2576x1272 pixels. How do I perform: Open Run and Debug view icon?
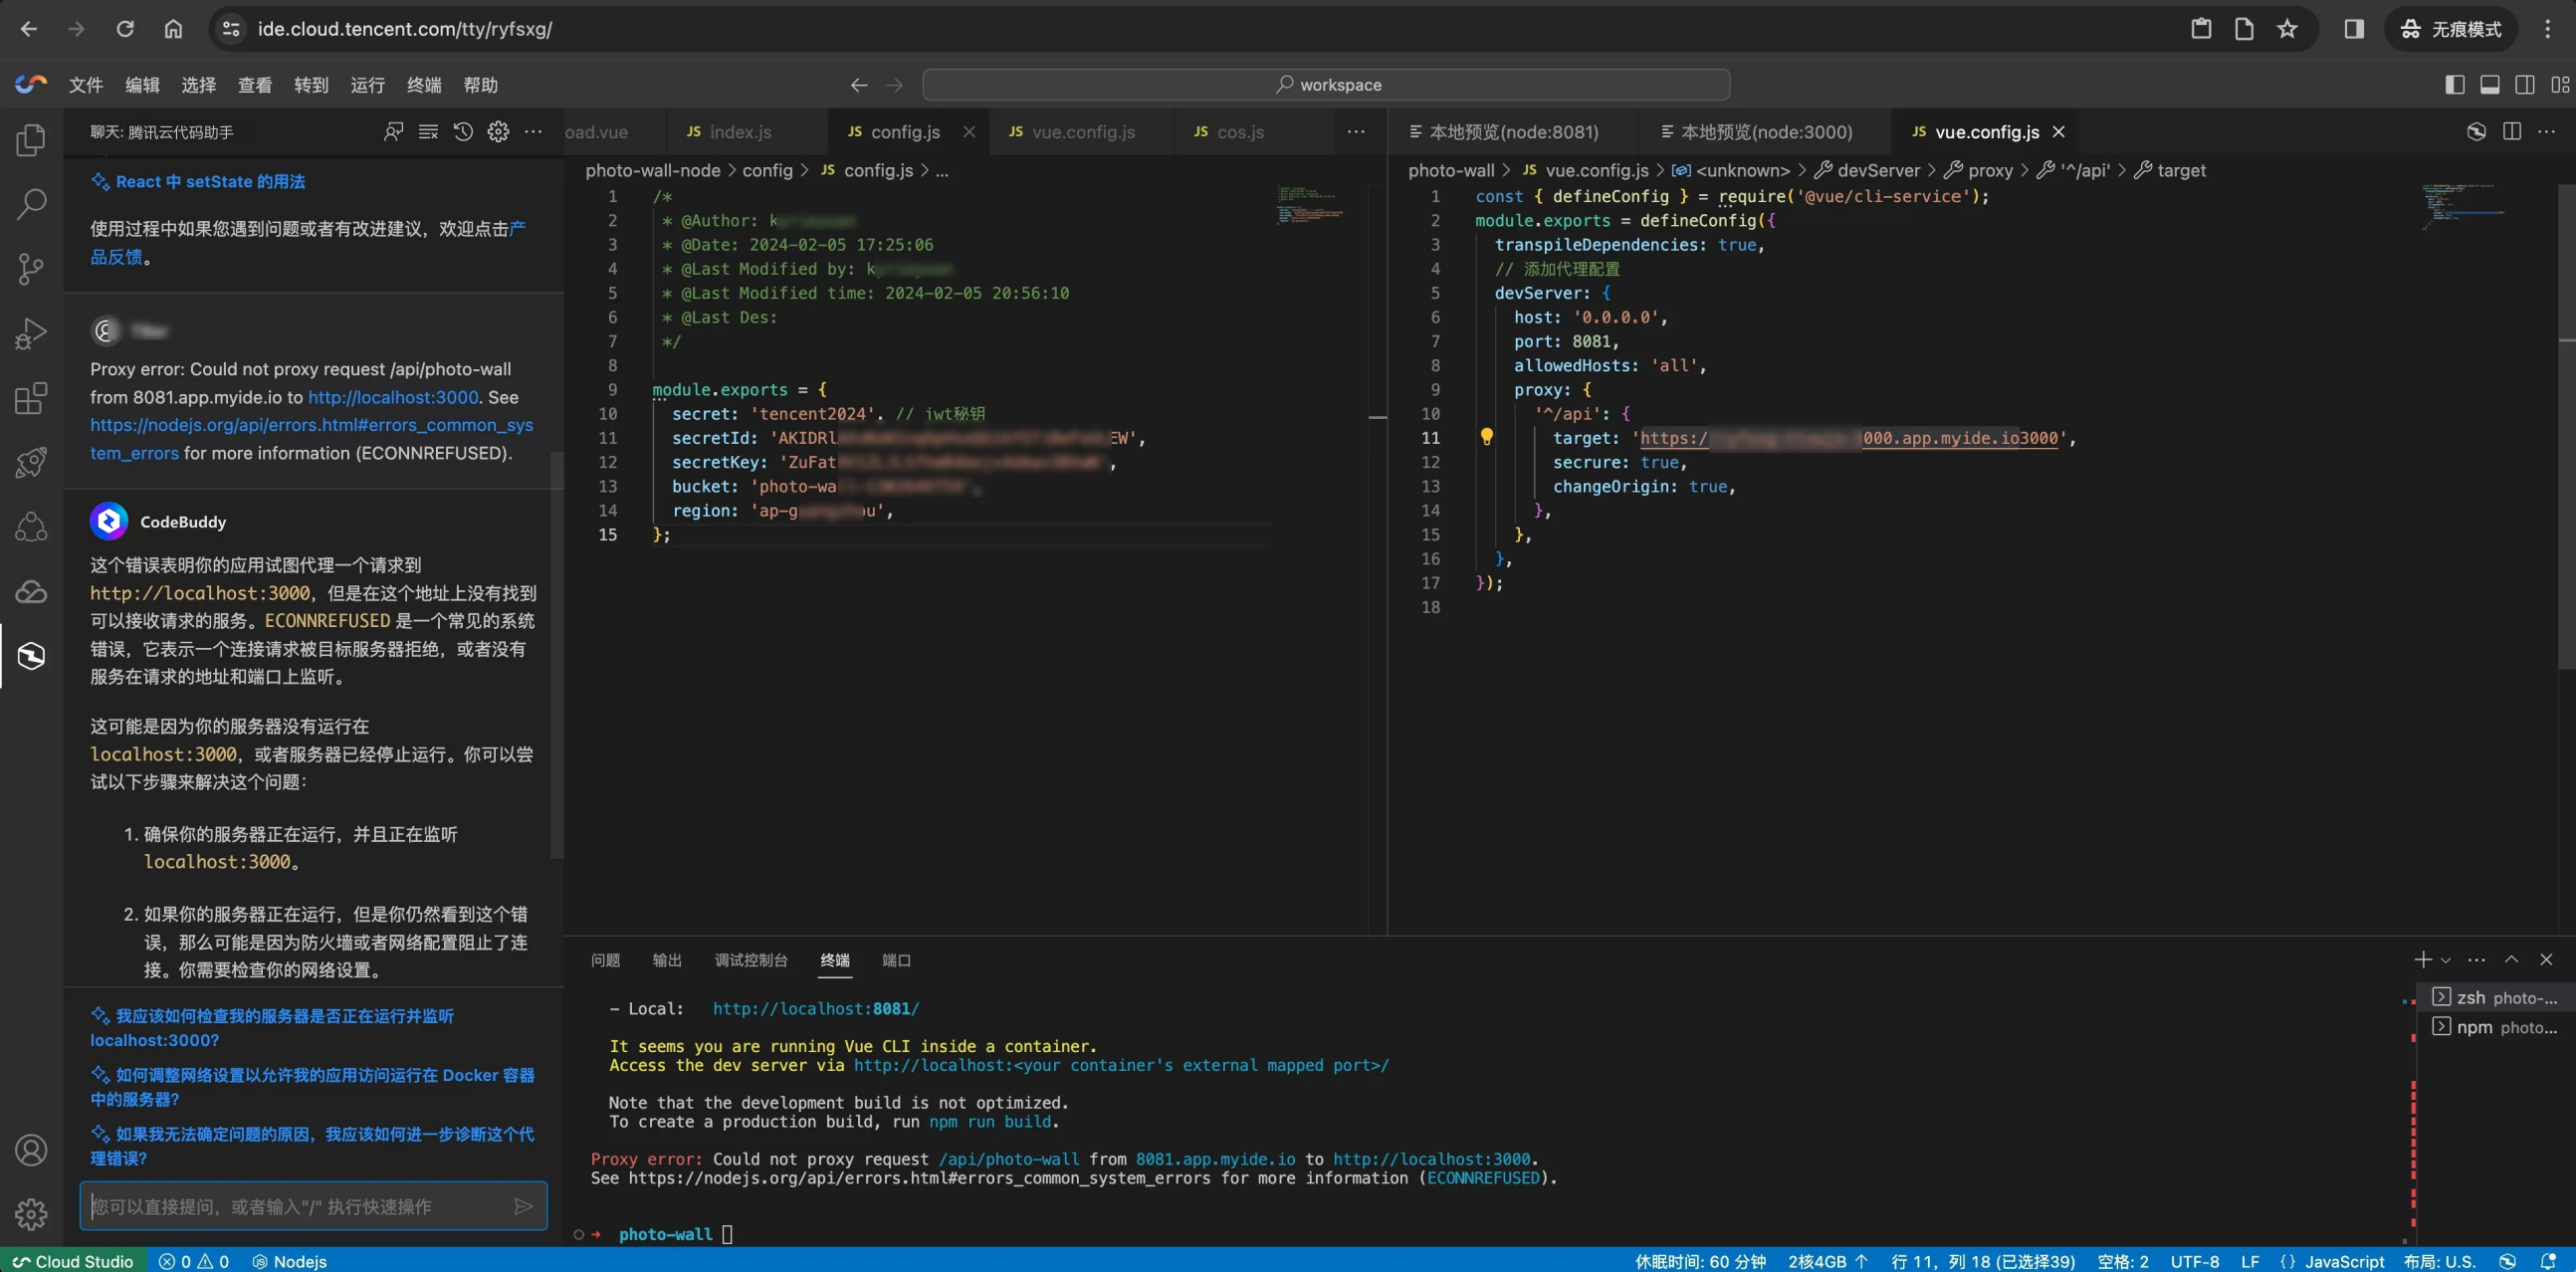(x=31, y=333)
